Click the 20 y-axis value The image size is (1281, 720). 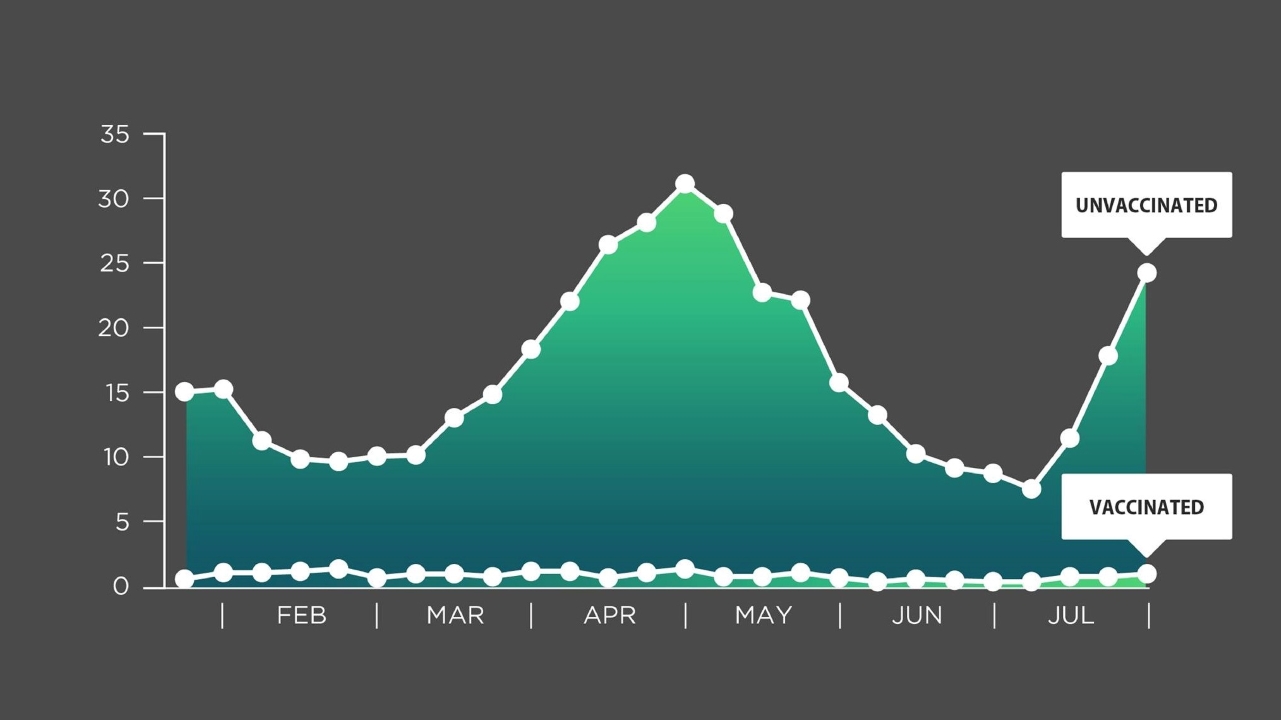(x=115, y=328)
